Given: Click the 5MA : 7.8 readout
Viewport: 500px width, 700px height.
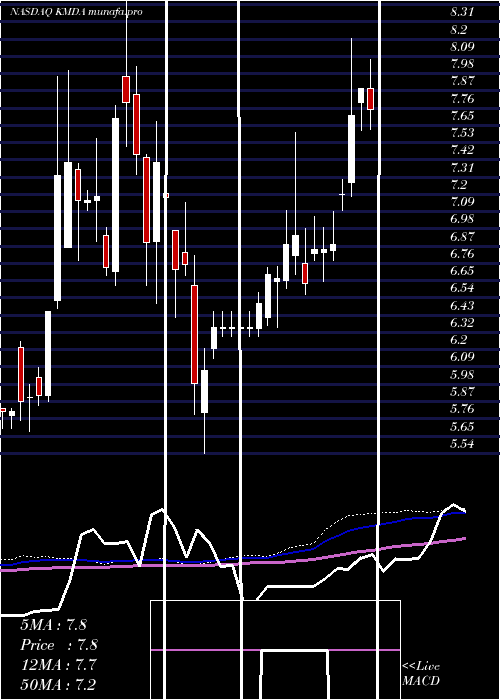Looking at the screenshot, I should pyautogui.click(x=54, y=625).
